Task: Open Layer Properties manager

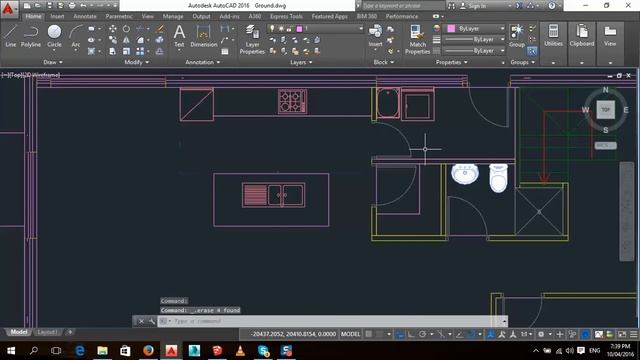Action: (252, 39)
